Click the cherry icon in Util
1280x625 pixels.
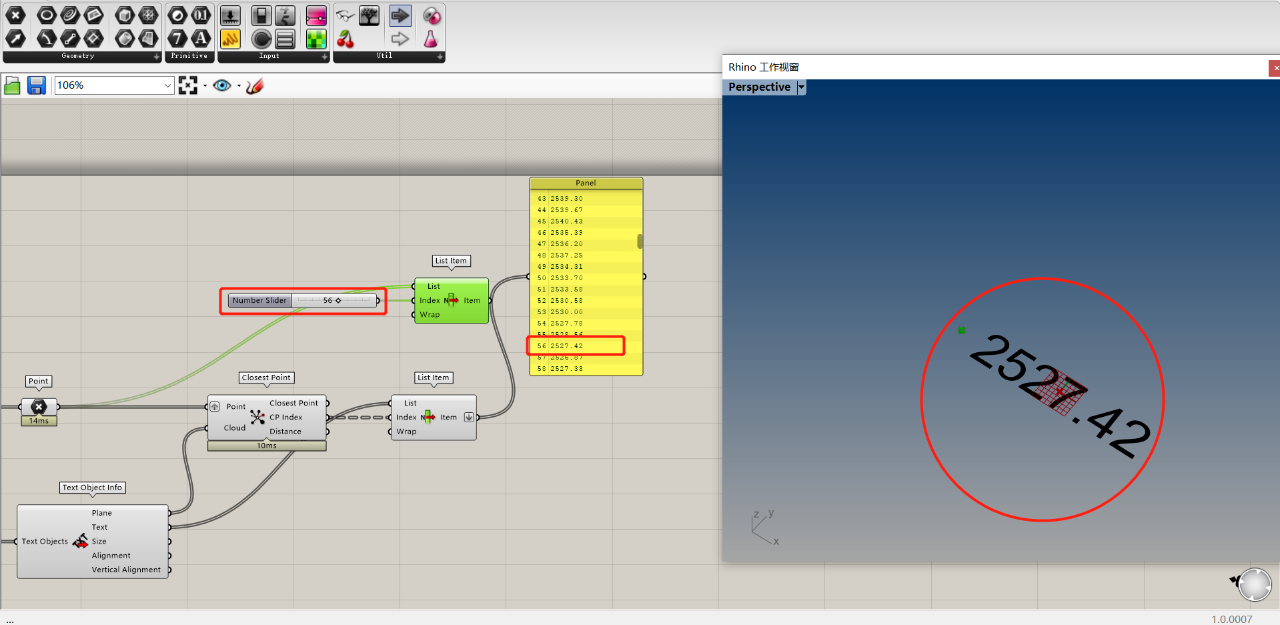tap(345, 39)
